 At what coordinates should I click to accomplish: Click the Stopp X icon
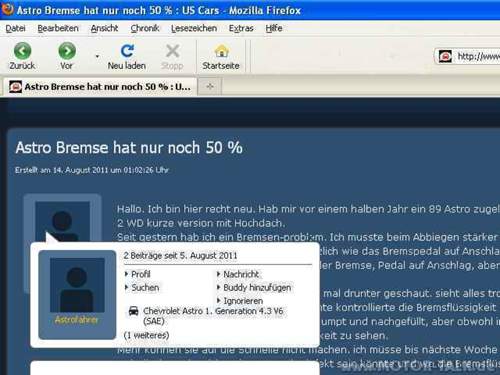(x=172, y=51)
